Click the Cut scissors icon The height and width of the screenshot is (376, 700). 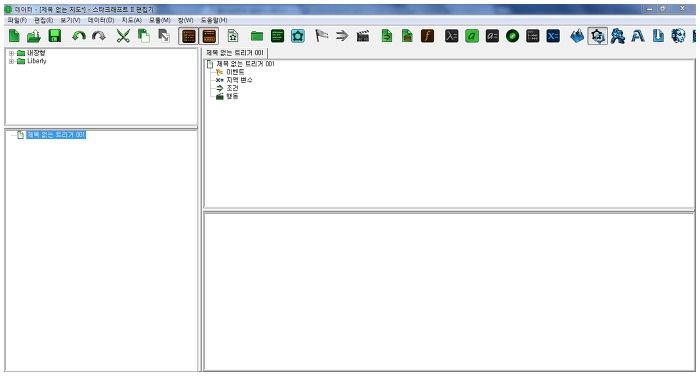[123, 36]
